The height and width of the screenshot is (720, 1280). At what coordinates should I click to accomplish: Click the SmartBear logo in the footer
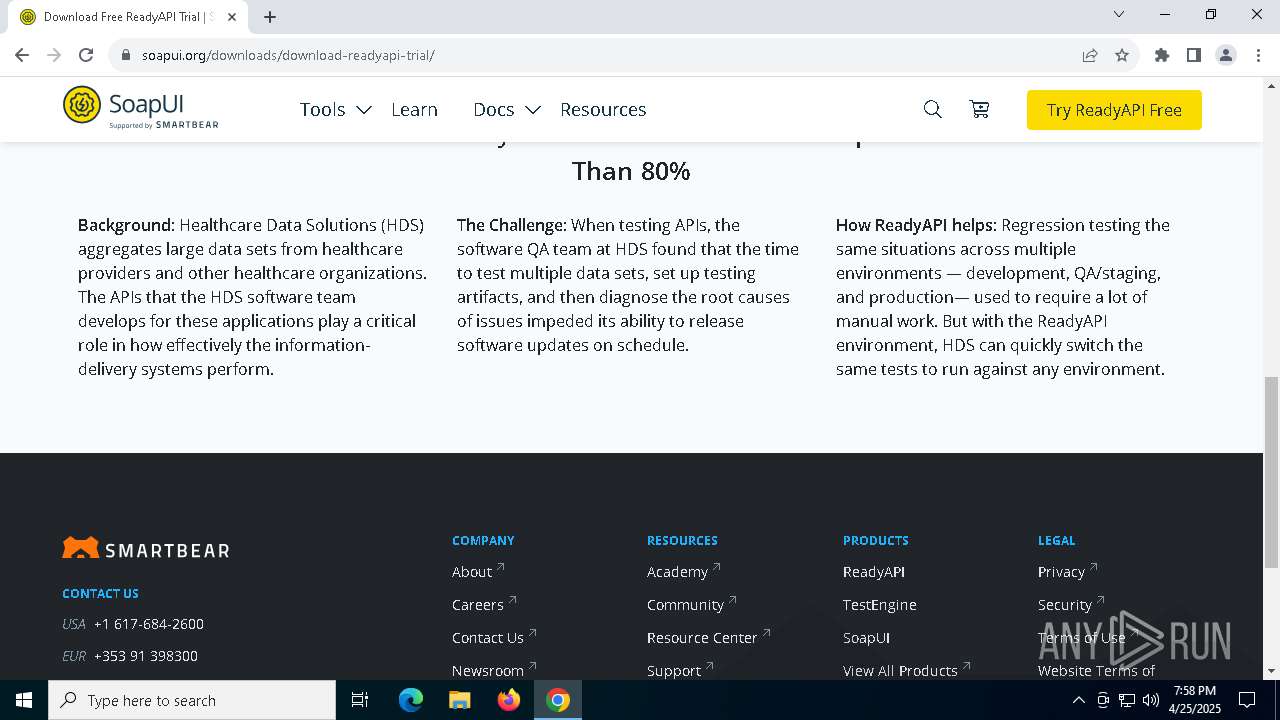click(146, 549)
